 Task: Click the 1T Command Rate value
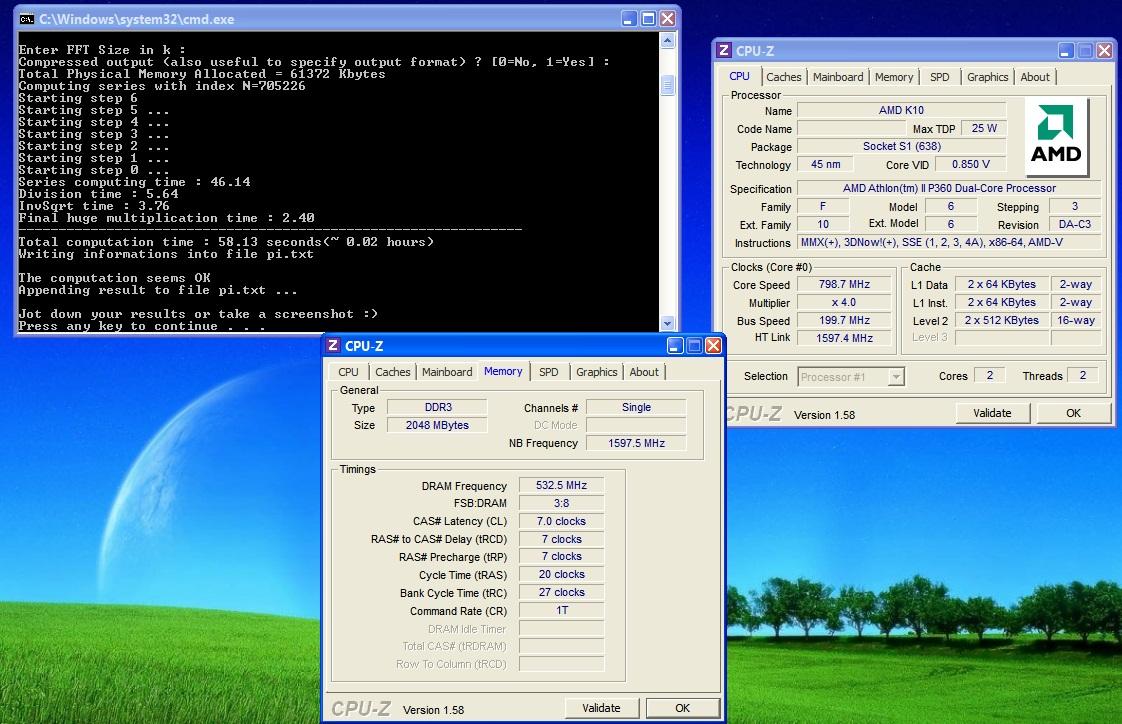562,610
